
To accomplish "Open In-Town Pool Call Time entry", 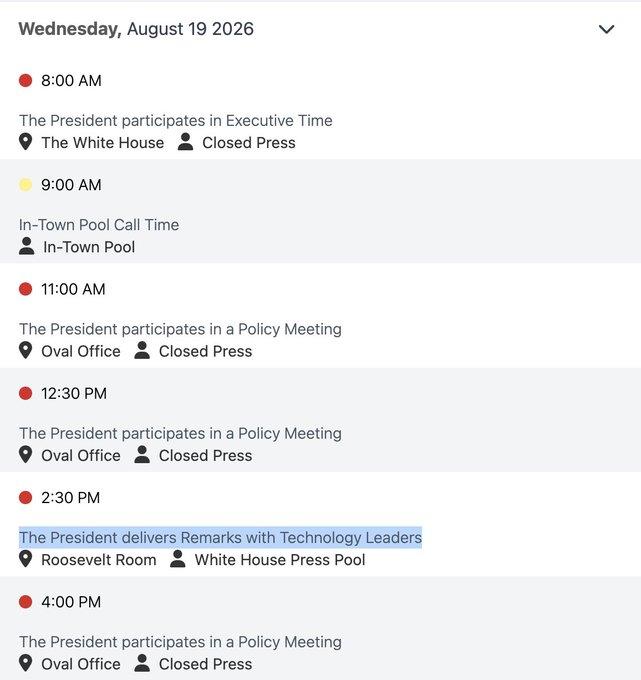I will click(x=99, y=225).
